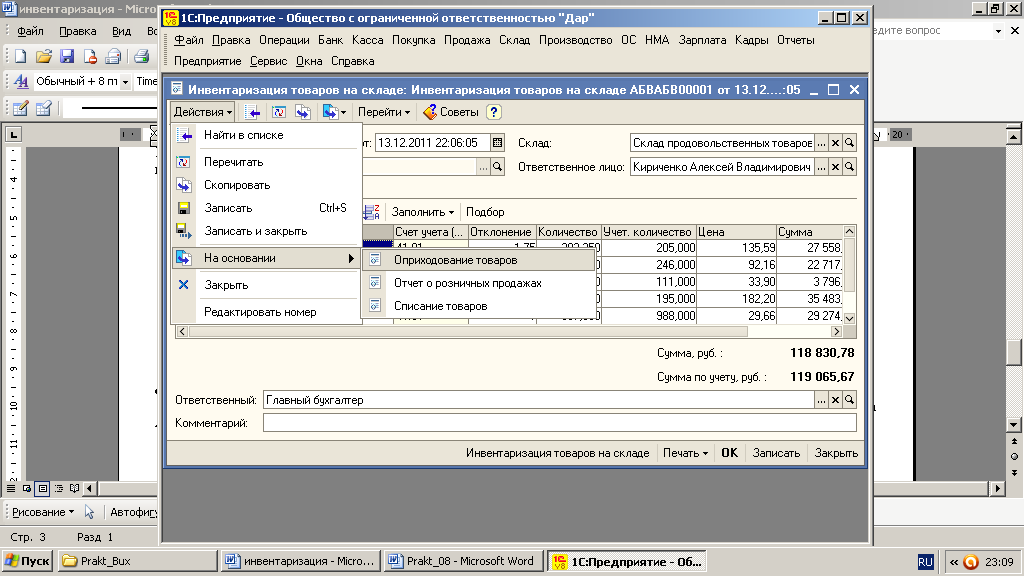Expand the На основании submenu arrow
This screenshot has width=1024, height=576.
point(351,259)
